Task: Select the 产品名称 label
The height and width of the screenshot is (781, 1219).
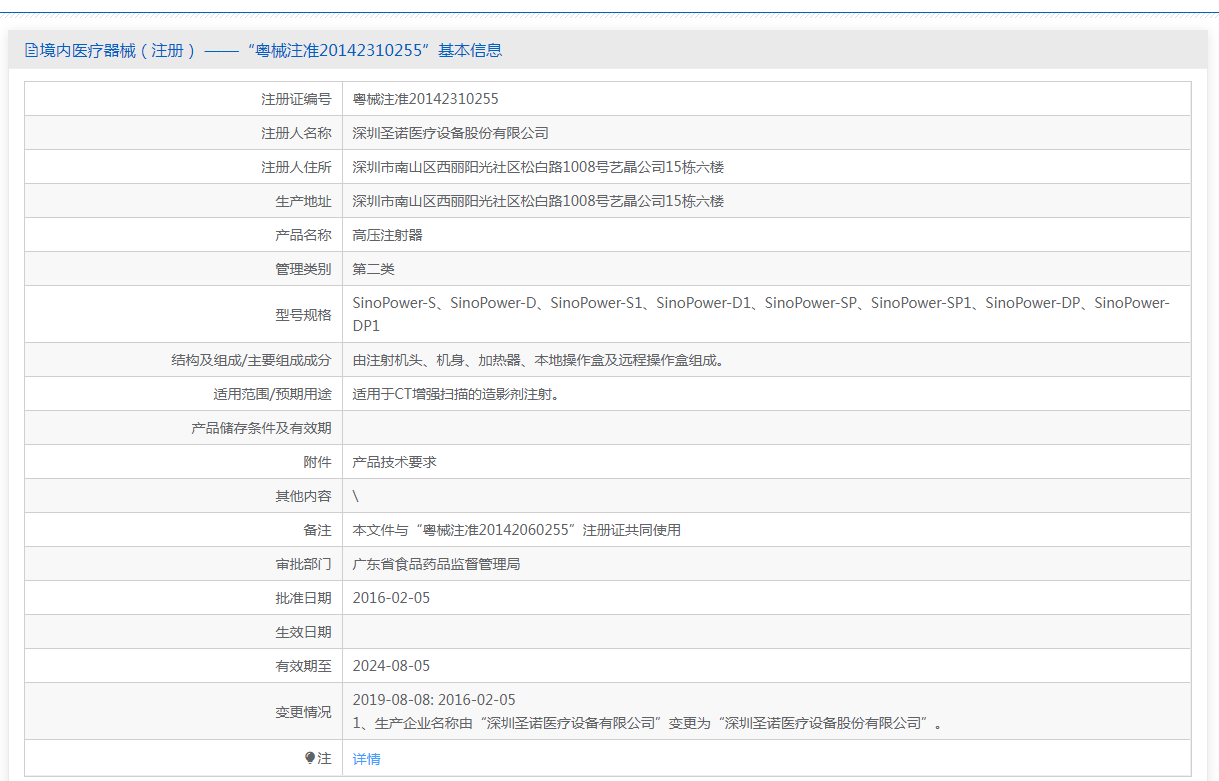Action: click(303, 235)
